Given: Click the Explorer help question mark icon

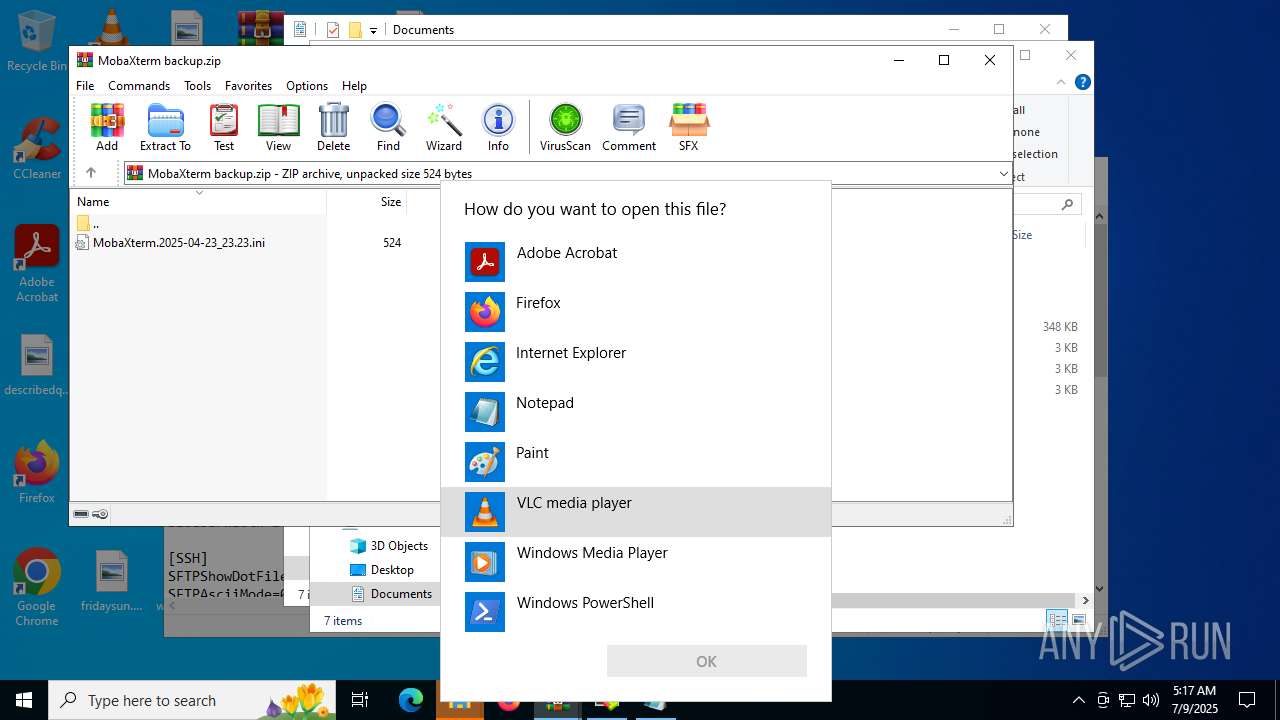Looking at the screenshot, I should coord(1082,82).
